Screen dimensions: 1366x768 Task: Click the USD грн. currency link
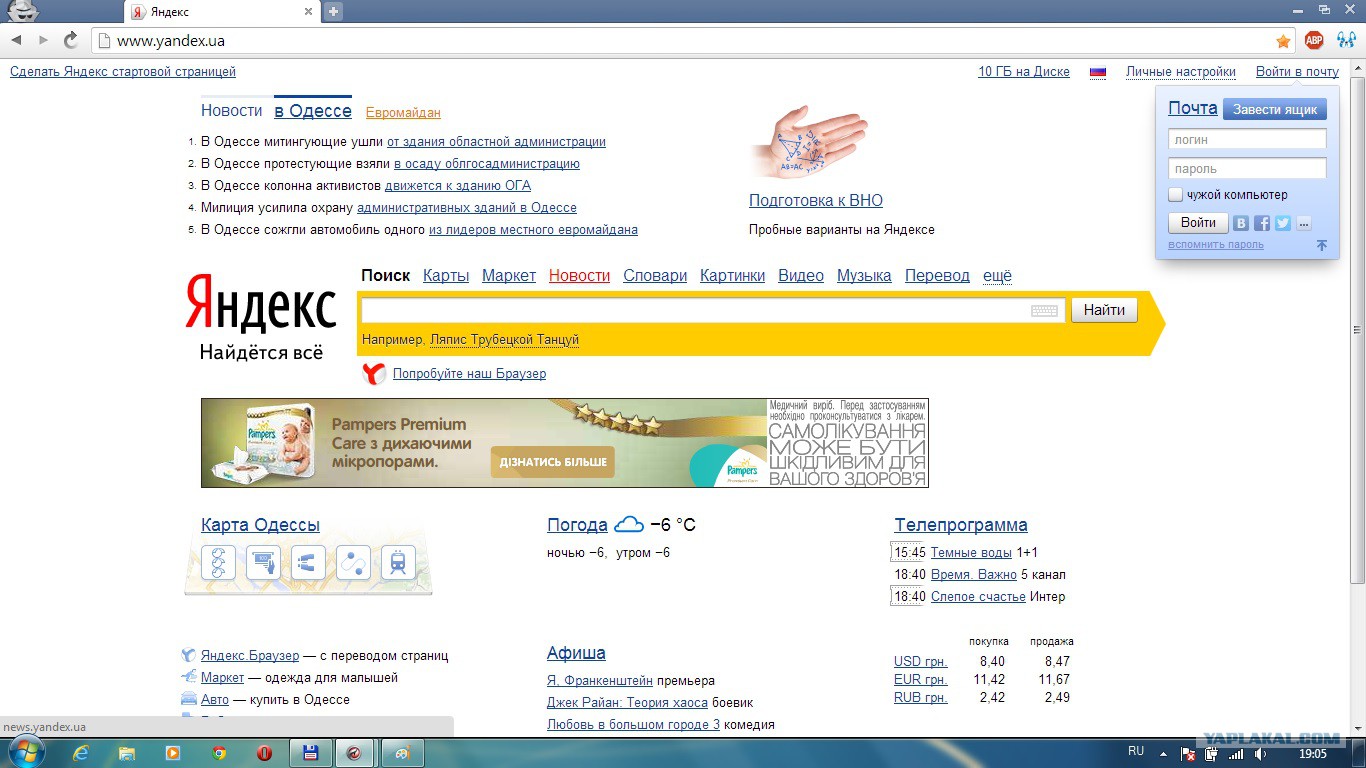pyautogui.click(x=921, y=661)
